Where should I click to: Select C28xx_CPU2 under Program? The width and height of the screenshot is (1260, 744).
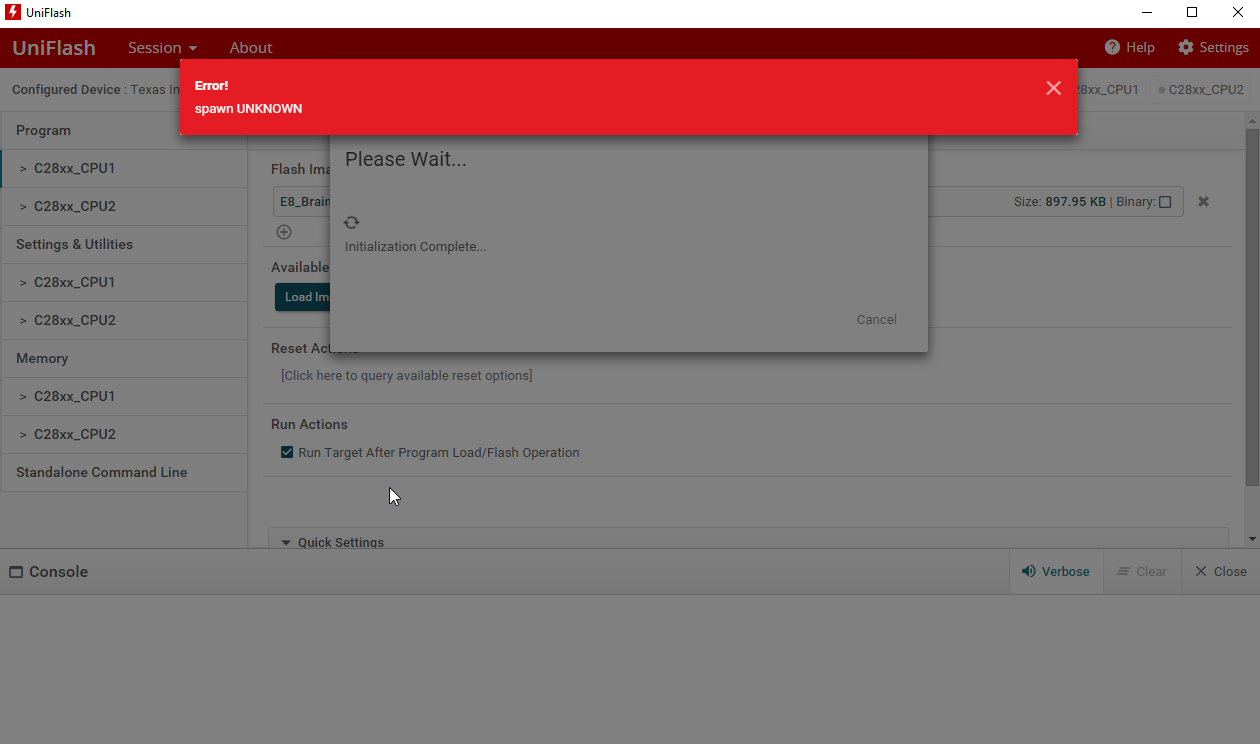pos(124,206)
